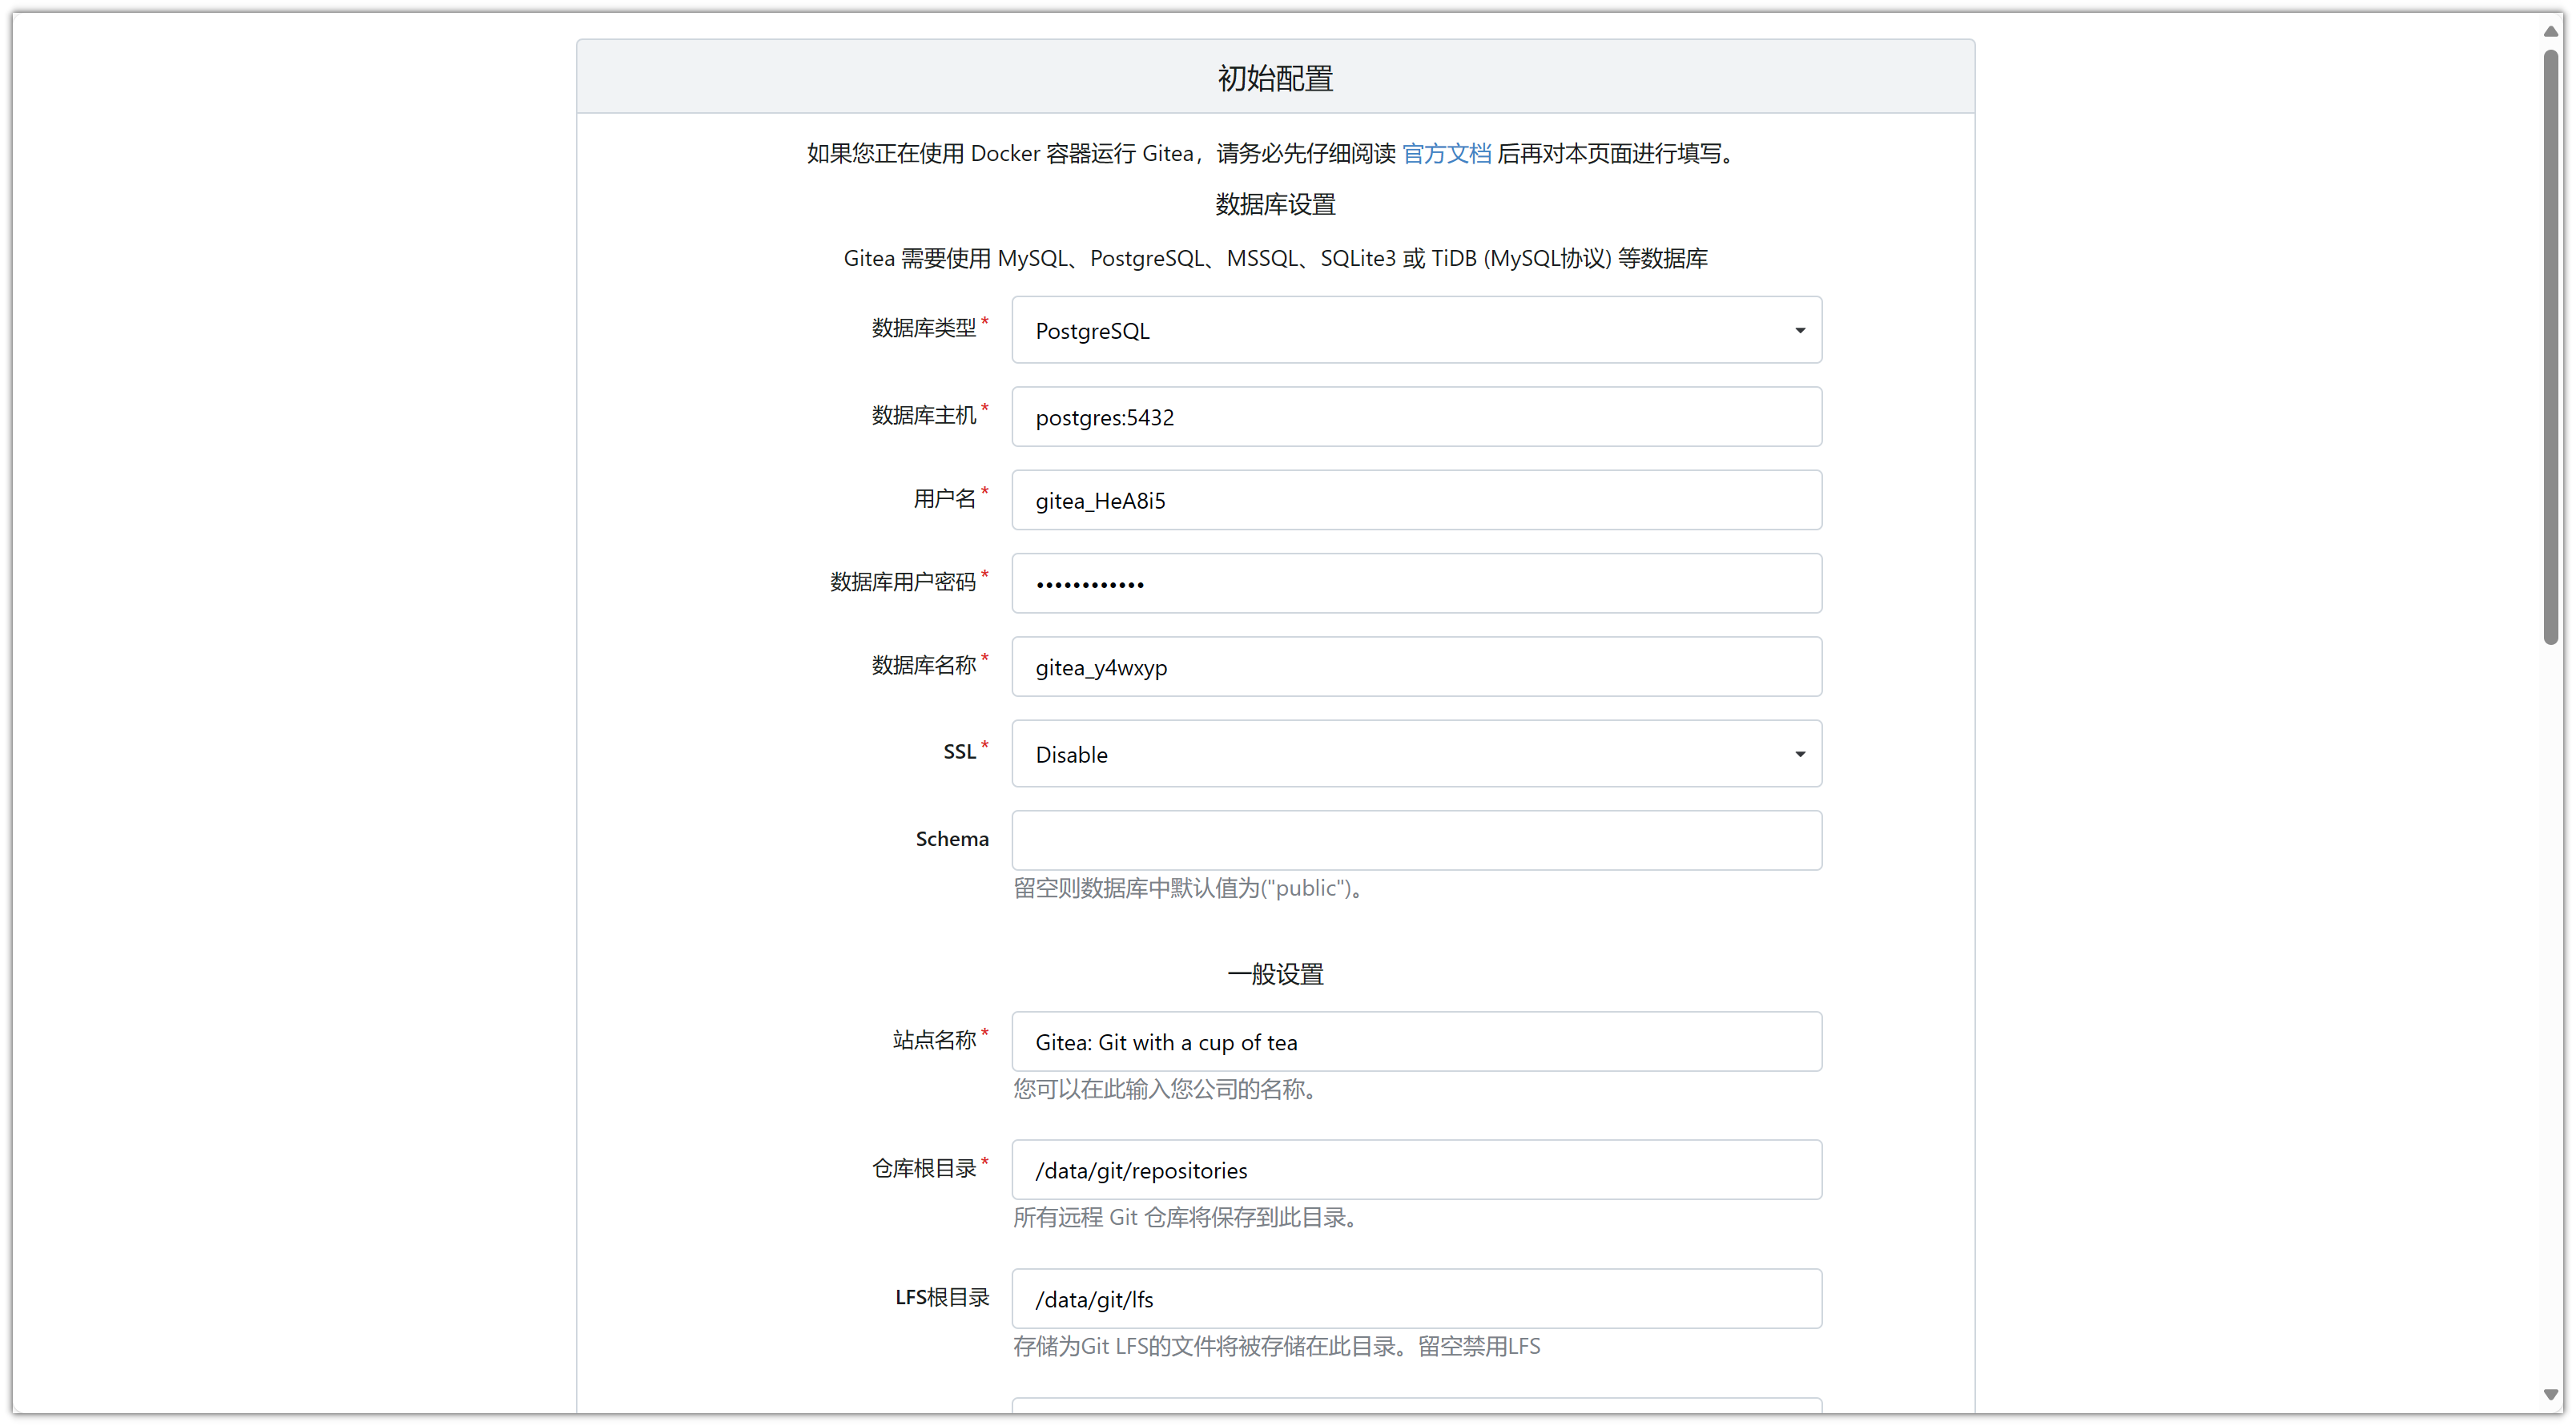Click the partially visible field below LFS
2576x1426 pixels.
1416,1405
